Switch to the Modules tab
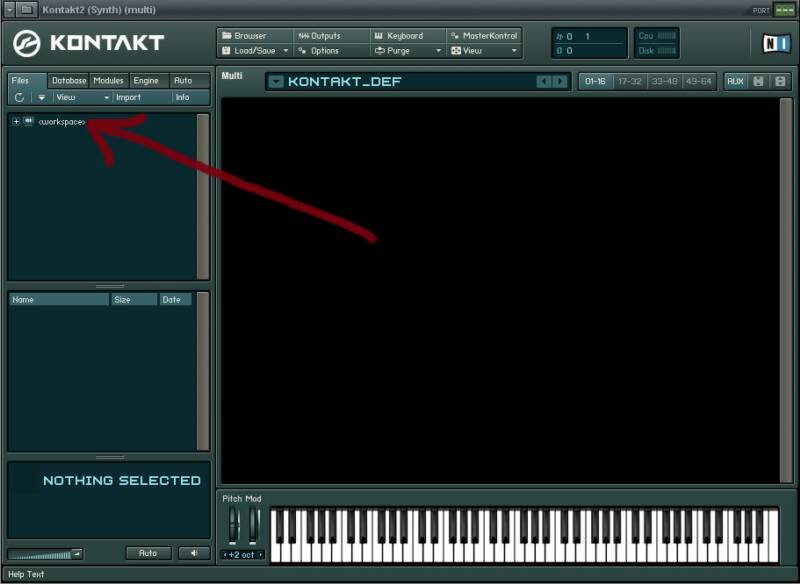The image size is (800, 584). point(109,81)
